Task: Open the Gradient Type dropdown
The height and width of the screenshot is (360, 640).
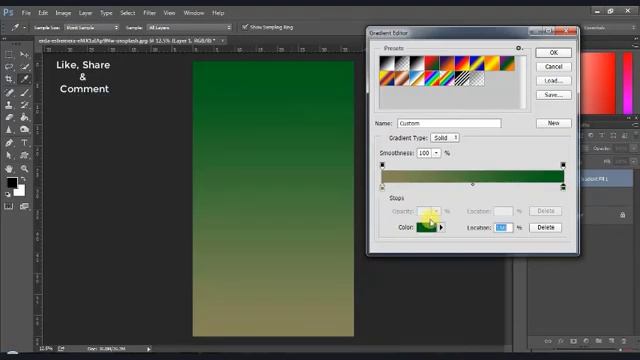Action: (x=445, y=138)
